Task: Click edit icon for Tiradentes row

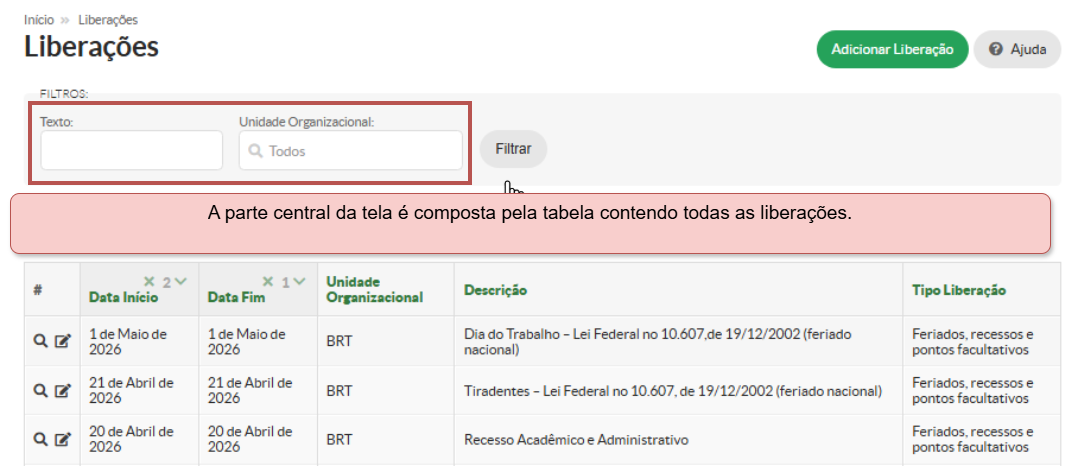Action: (62, 390)
